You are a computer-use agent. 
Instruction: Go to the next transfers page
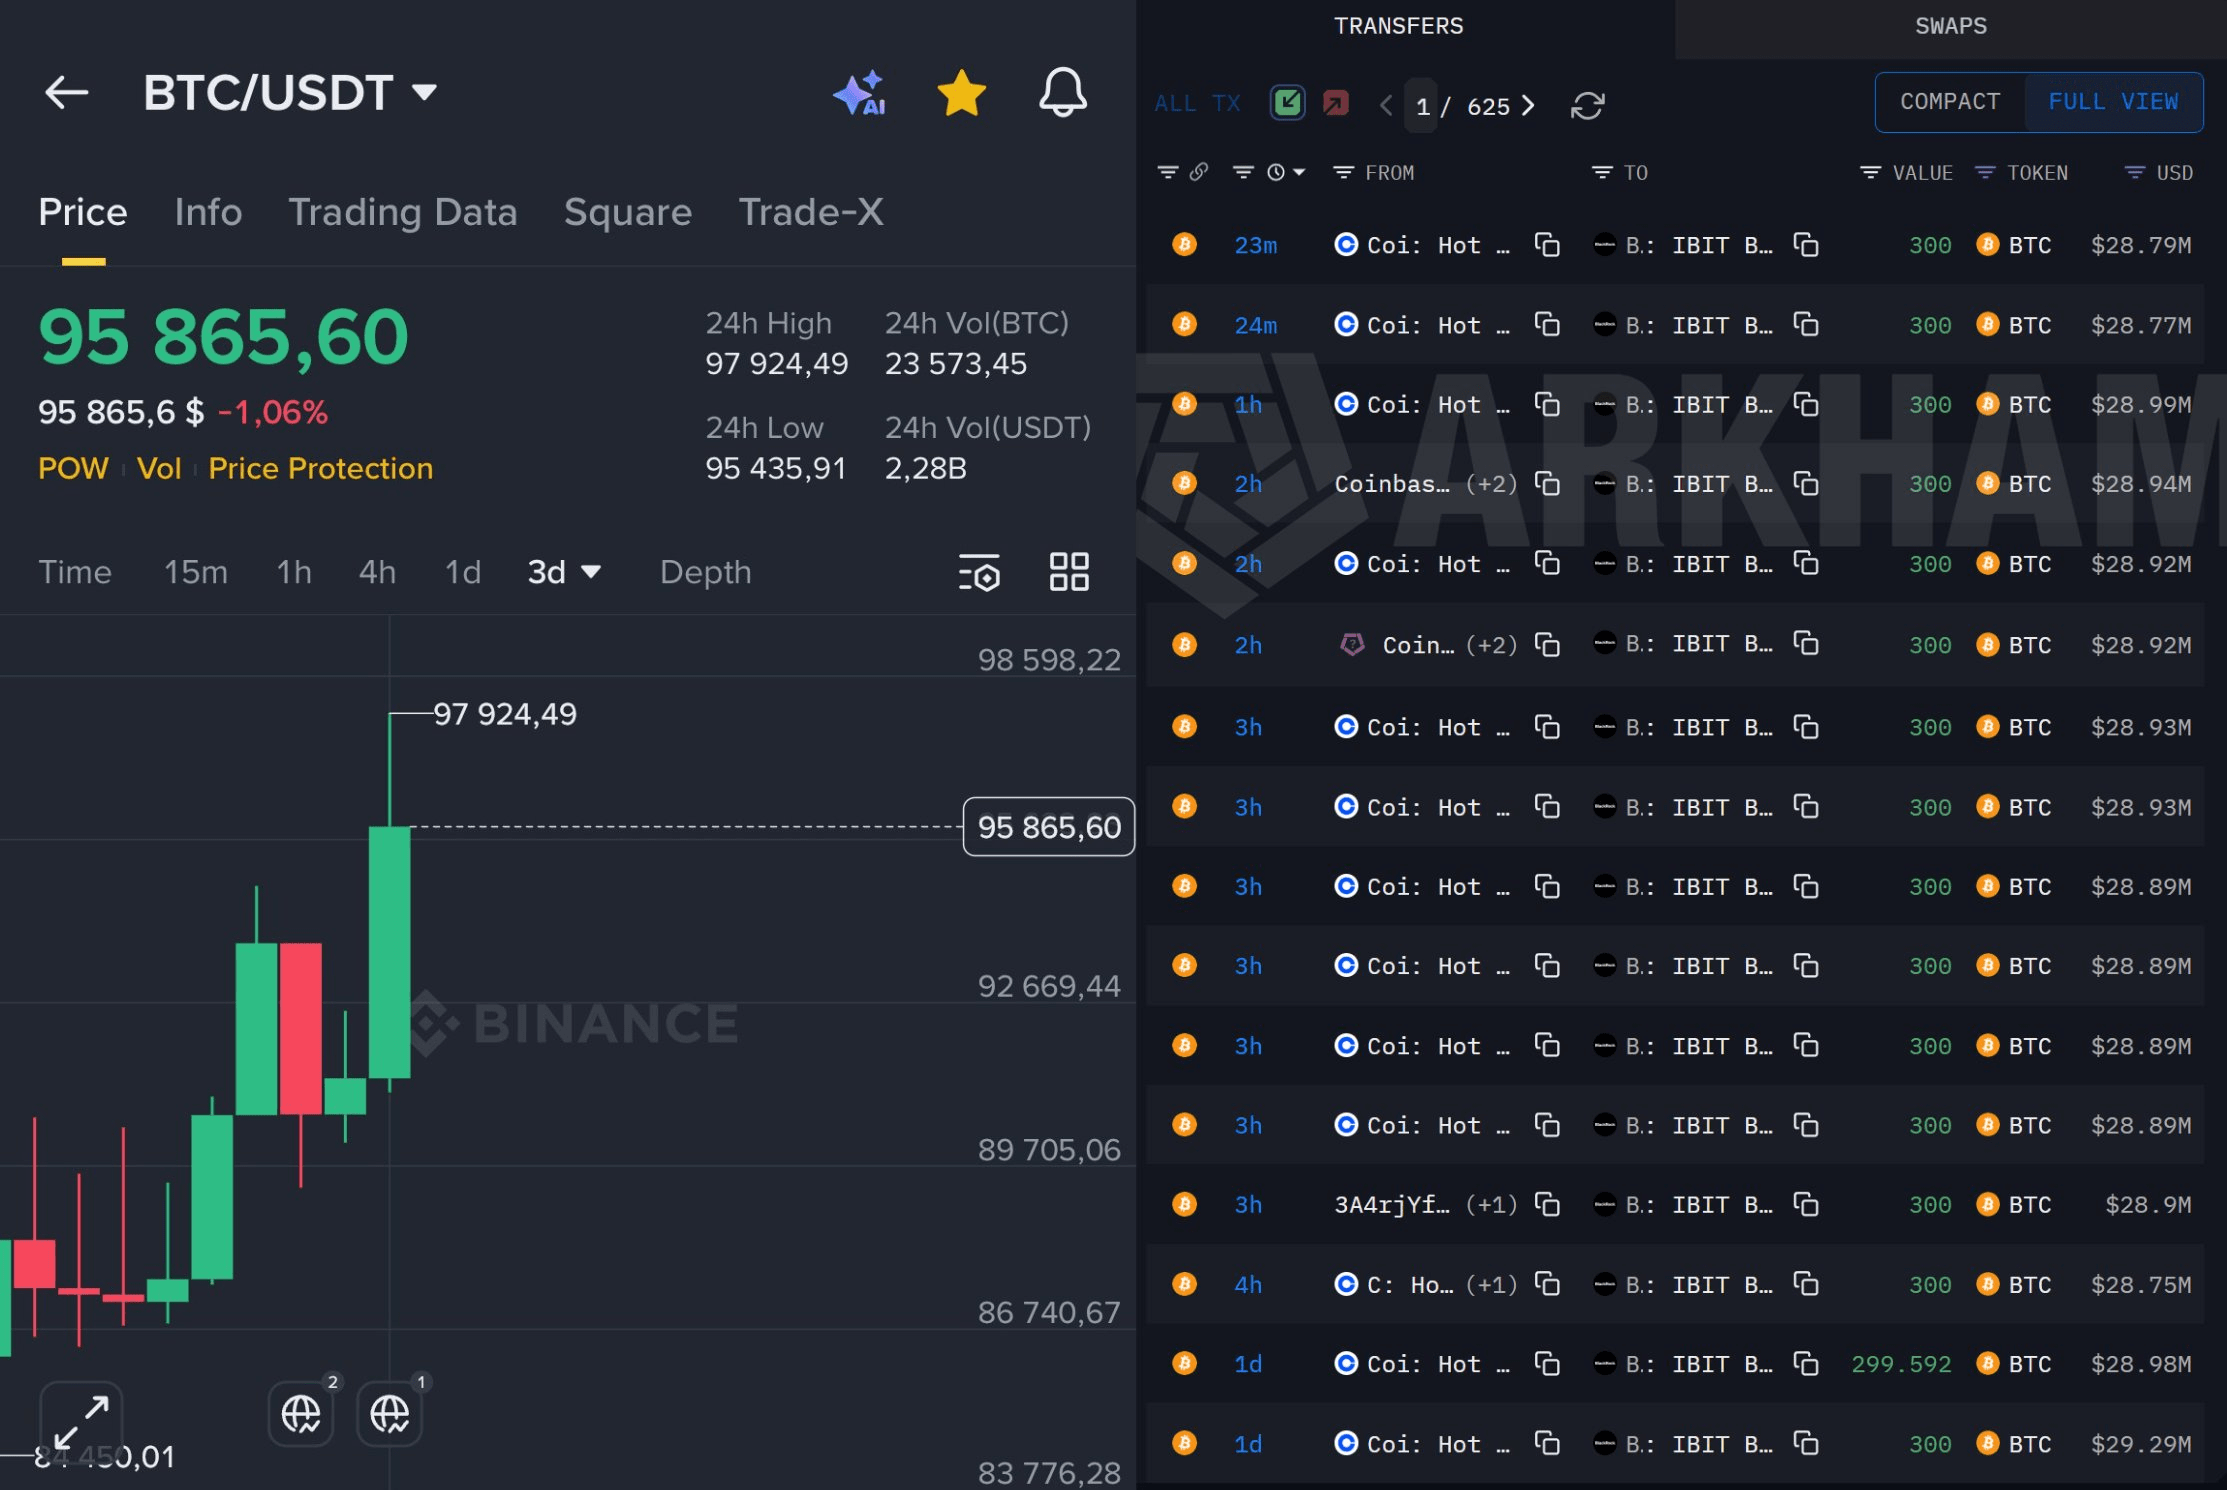pyautogui.click(x=1528, y=106)
